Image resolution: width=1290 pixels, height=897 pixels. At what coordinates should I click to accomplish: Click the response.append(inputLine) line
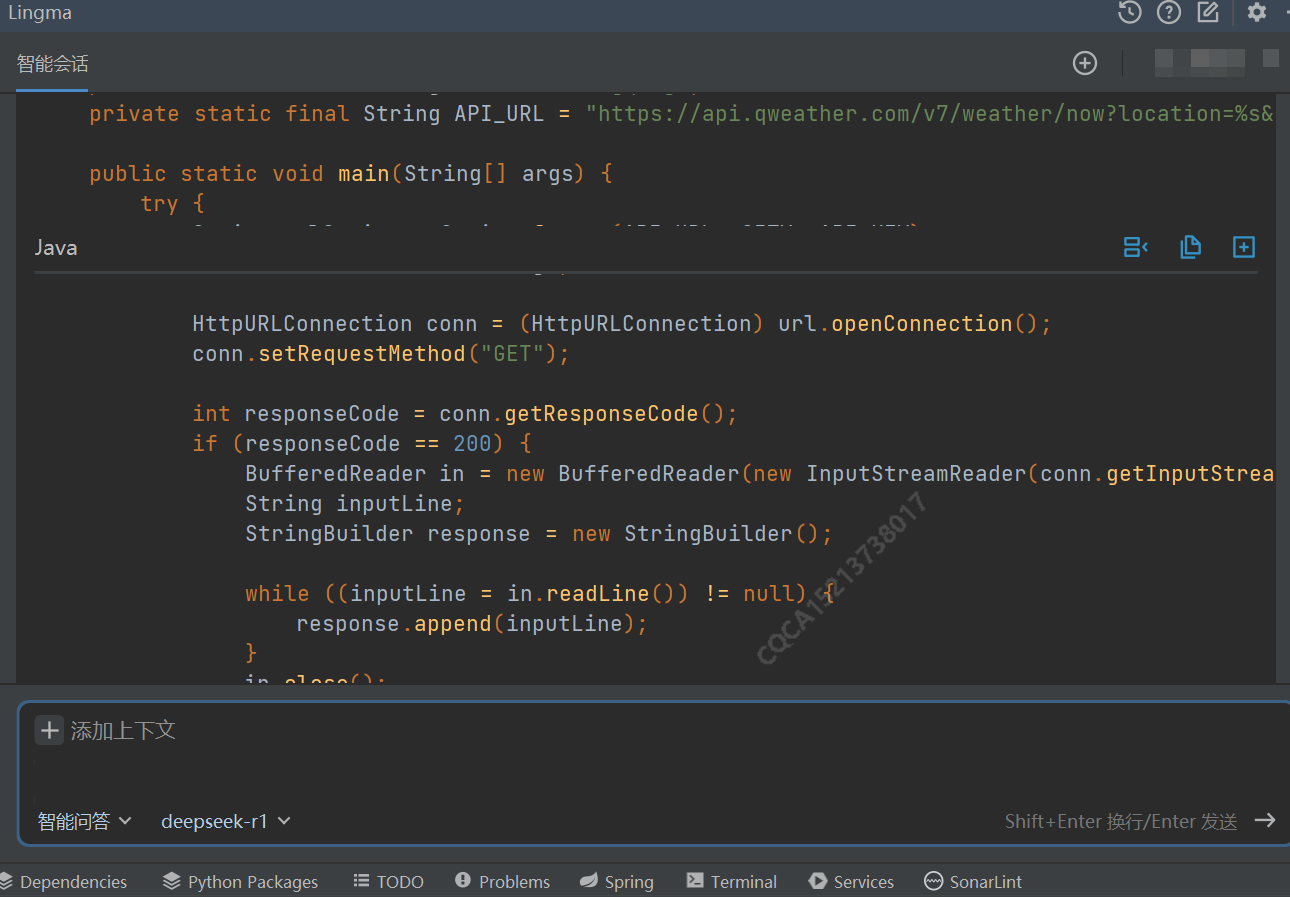[472, 624]
